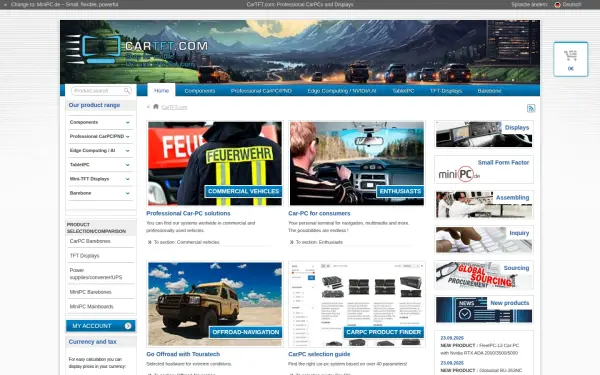Open the Displays banner
This screenshot has width=600, height=375.
pos(484,134)
